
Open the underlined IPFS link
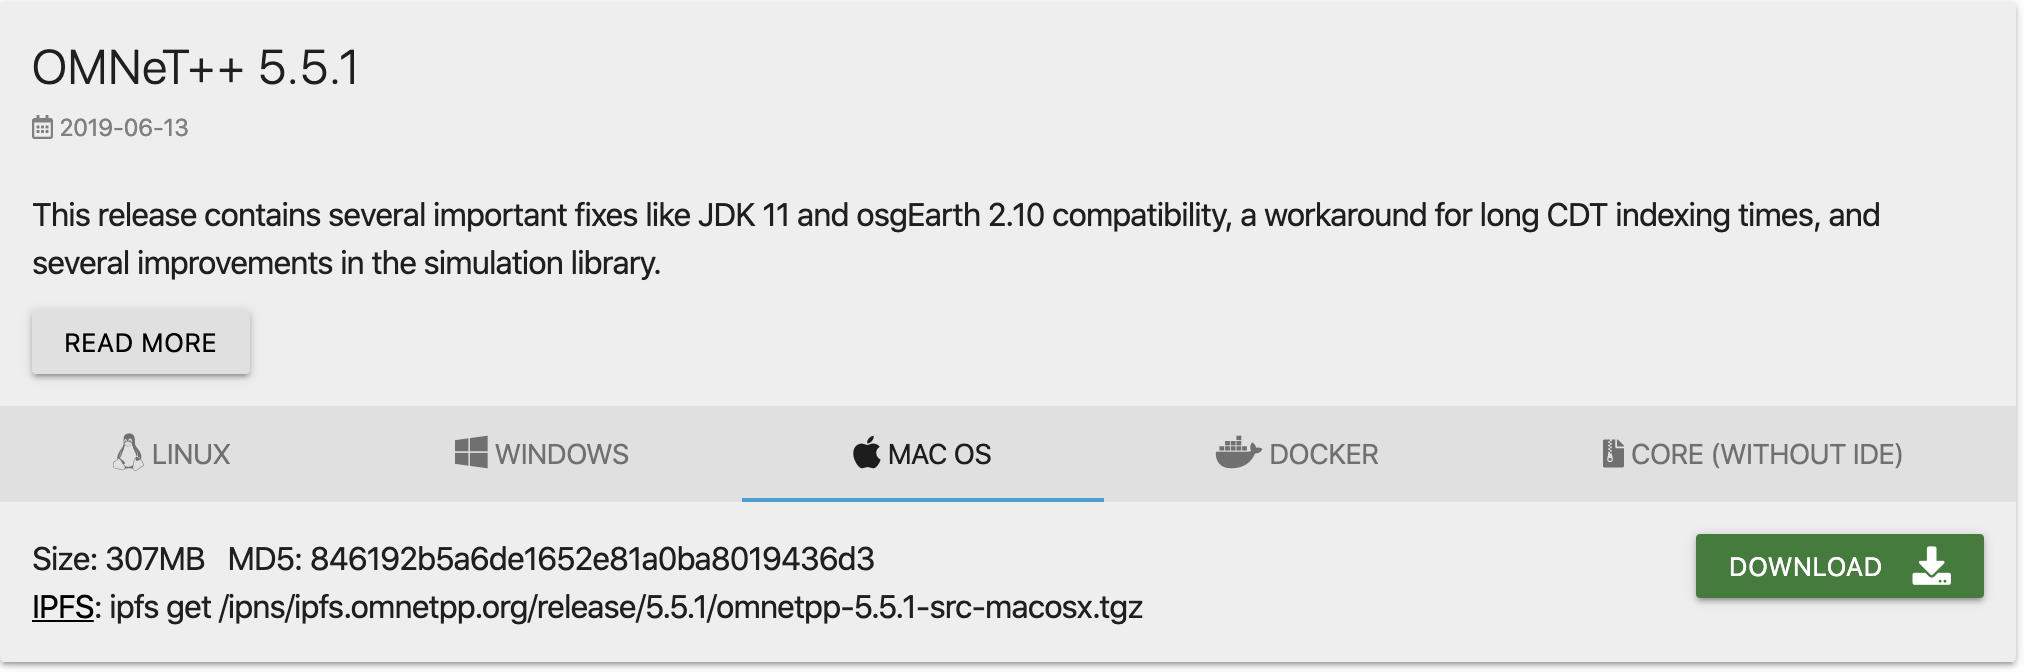61,607
